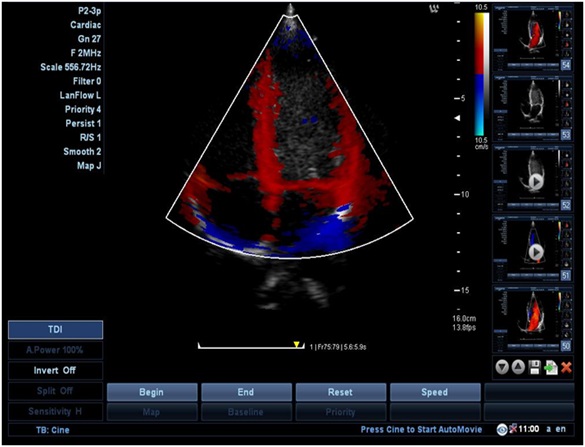Click the scroll up arrow icon under thumbnails
The image size is (585, 447).
tap(518, 368)
